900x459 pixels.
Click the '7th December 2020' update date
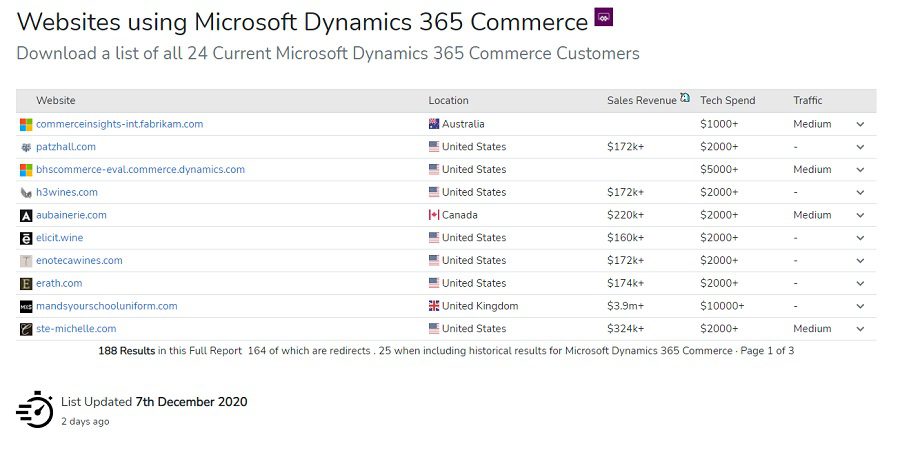click(191, 402)
